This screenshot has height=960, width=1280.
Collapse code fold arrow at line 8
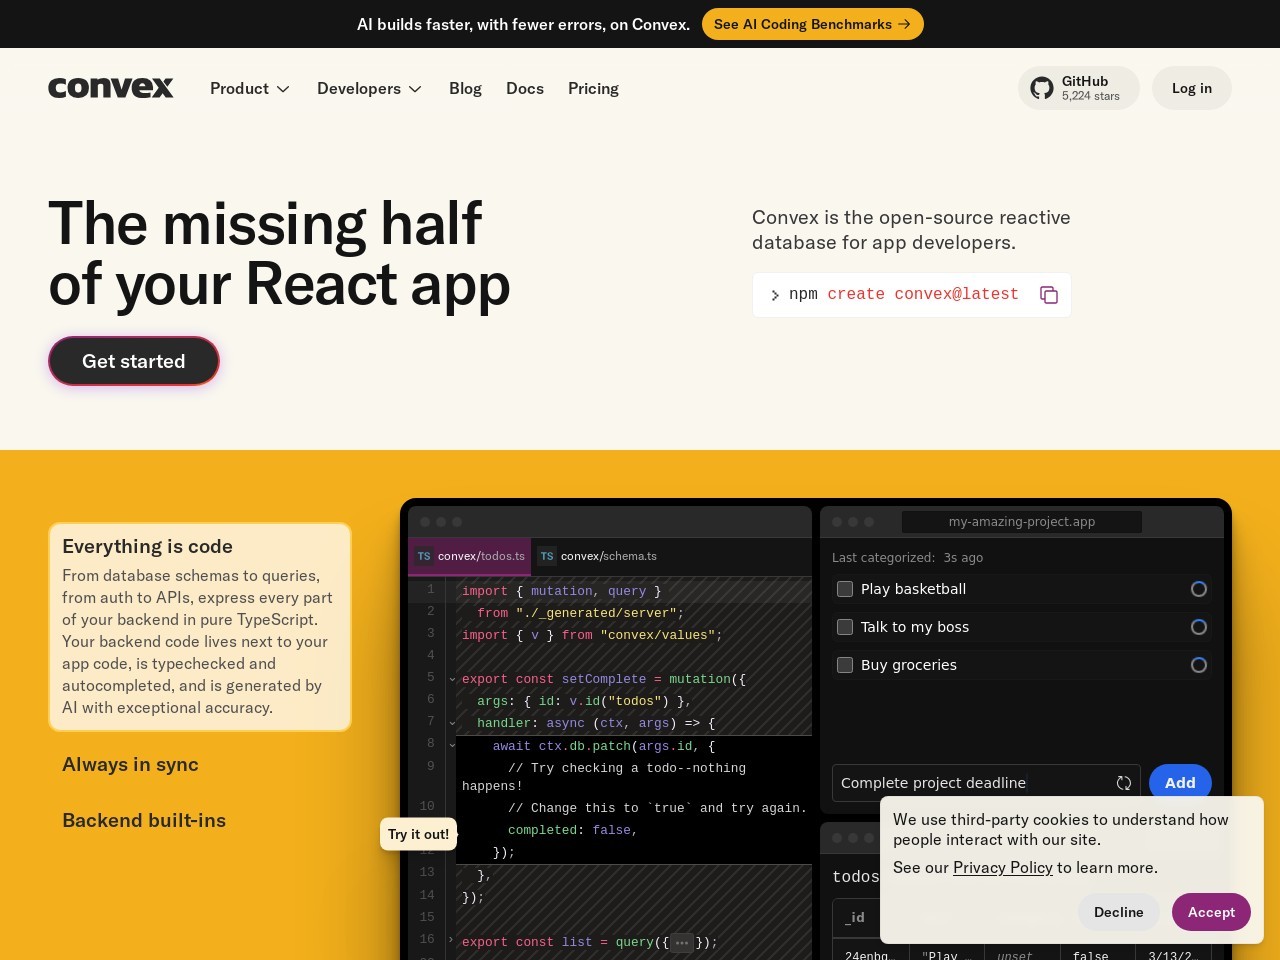[x=452, y=745]
